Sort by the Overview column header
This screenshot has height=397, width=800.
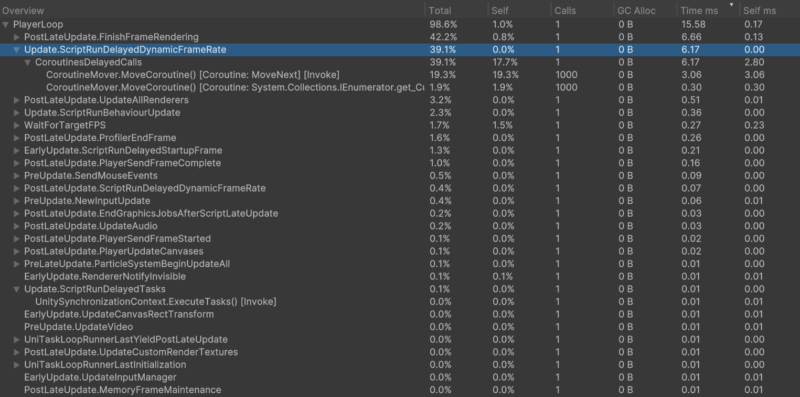pos(212,10)
